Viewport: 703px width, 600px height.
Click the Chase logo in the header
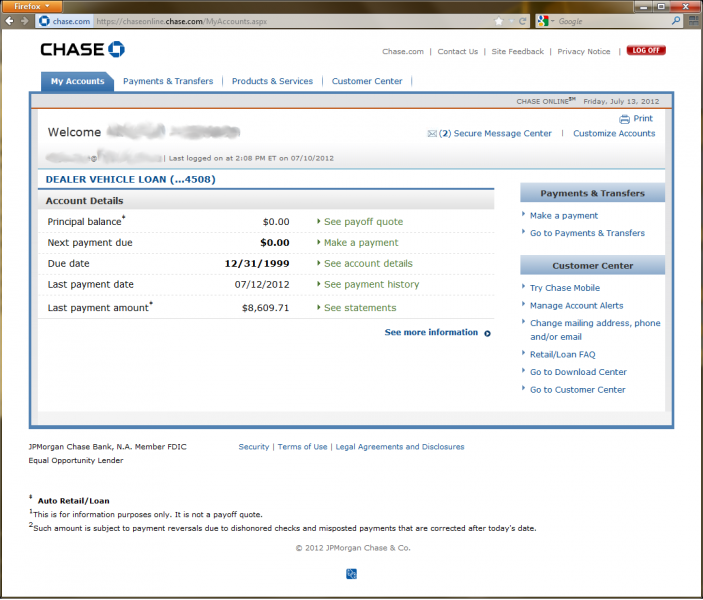[x=82, y=50]
